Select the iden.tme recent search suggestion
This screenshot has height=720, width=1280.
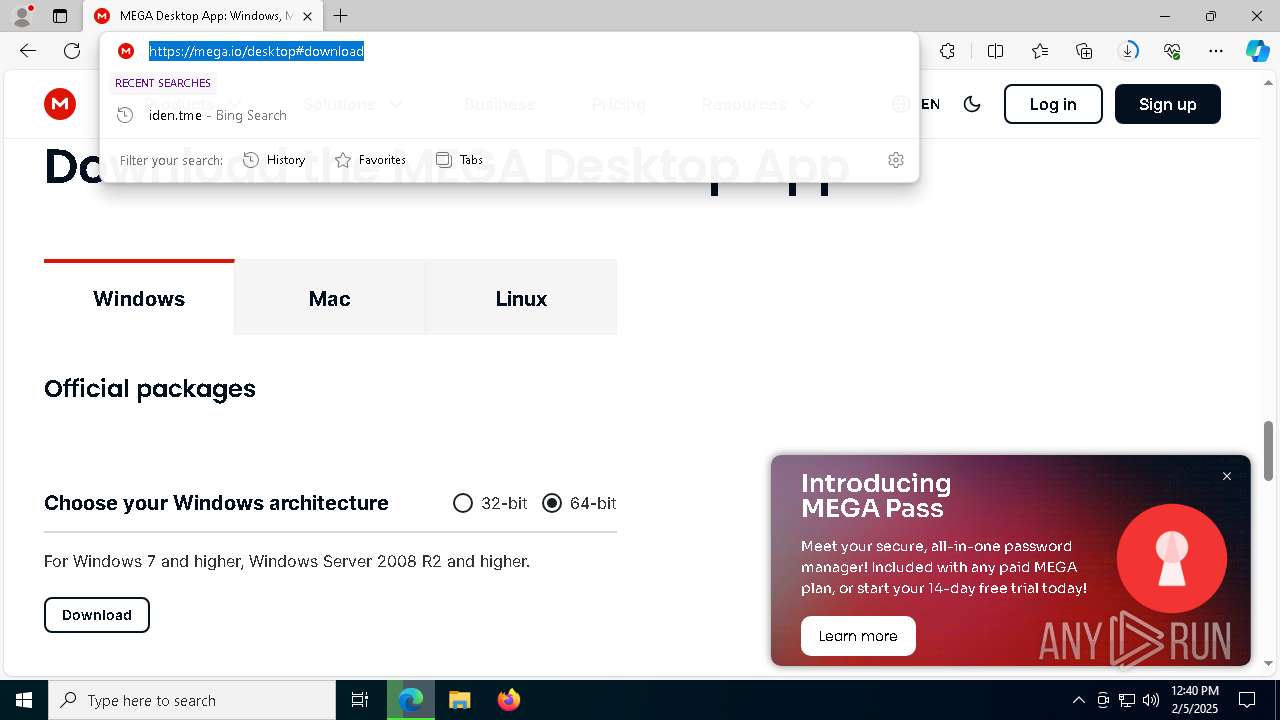click(x=509, y=115)
